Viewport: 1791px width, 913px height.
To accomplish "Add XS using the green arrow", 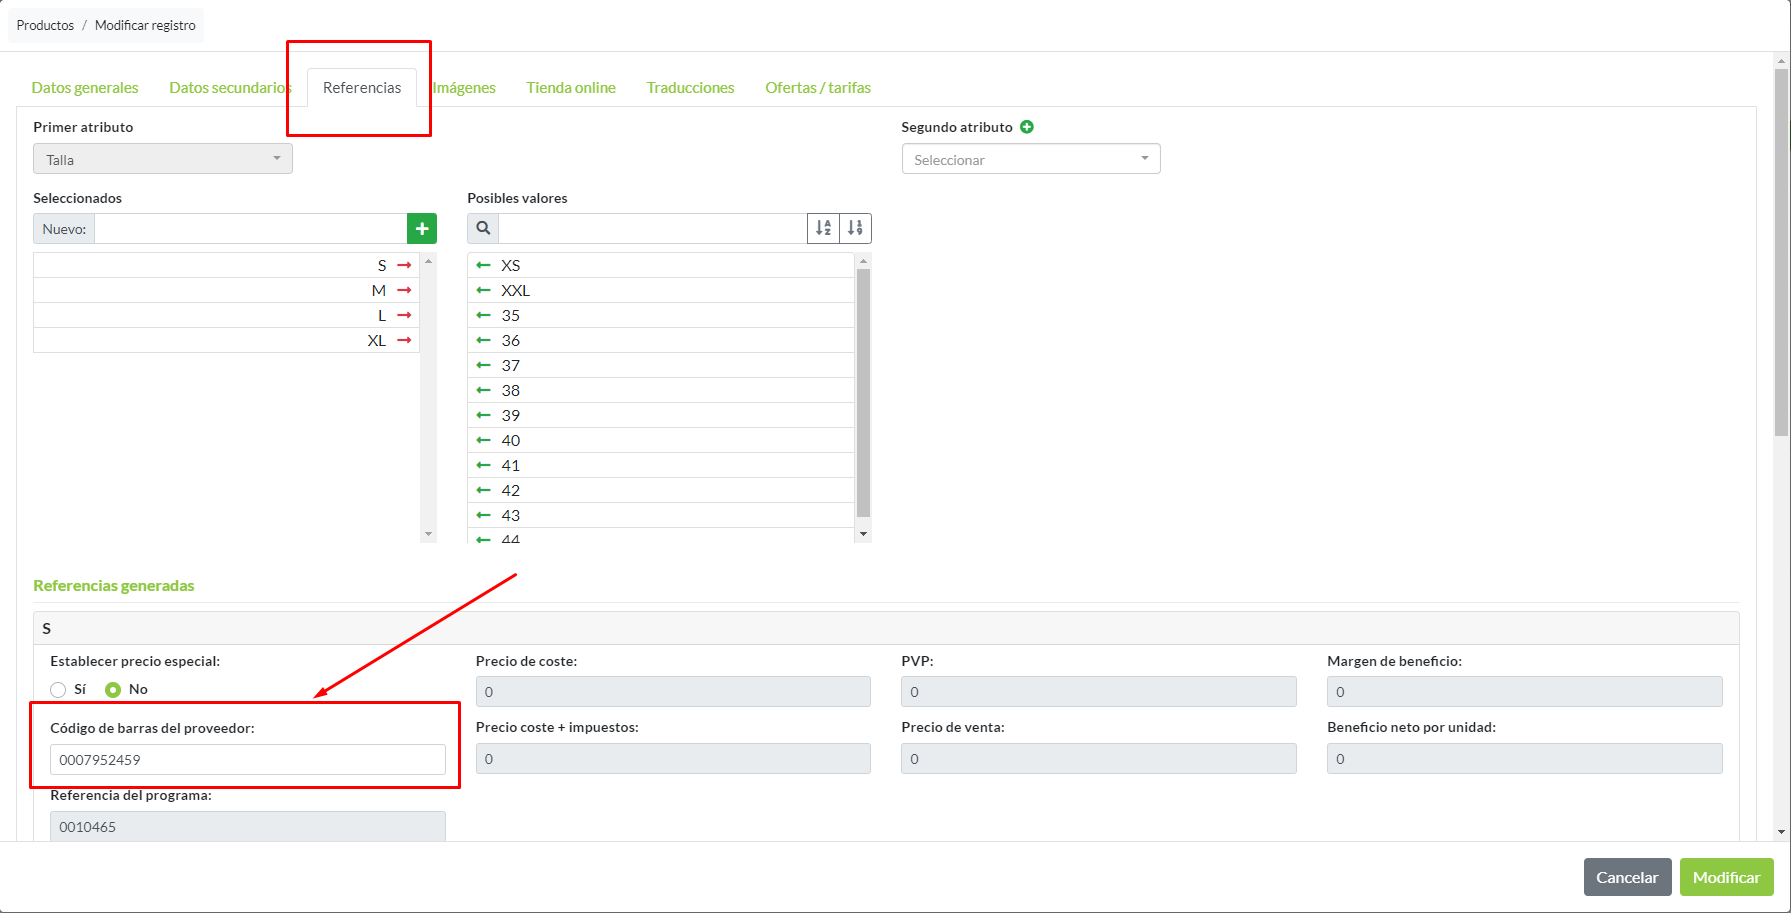I will 484,265.
